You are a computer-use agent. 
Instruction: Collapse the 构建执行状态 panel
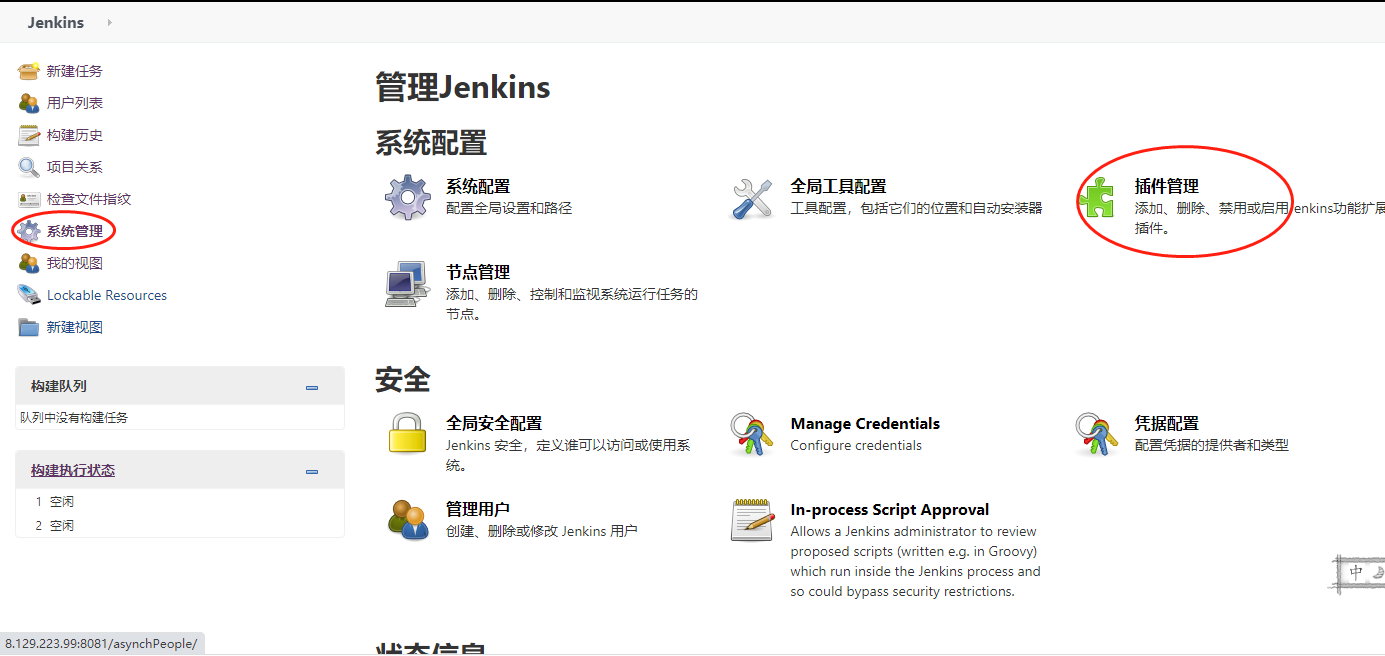coord(312,471)
